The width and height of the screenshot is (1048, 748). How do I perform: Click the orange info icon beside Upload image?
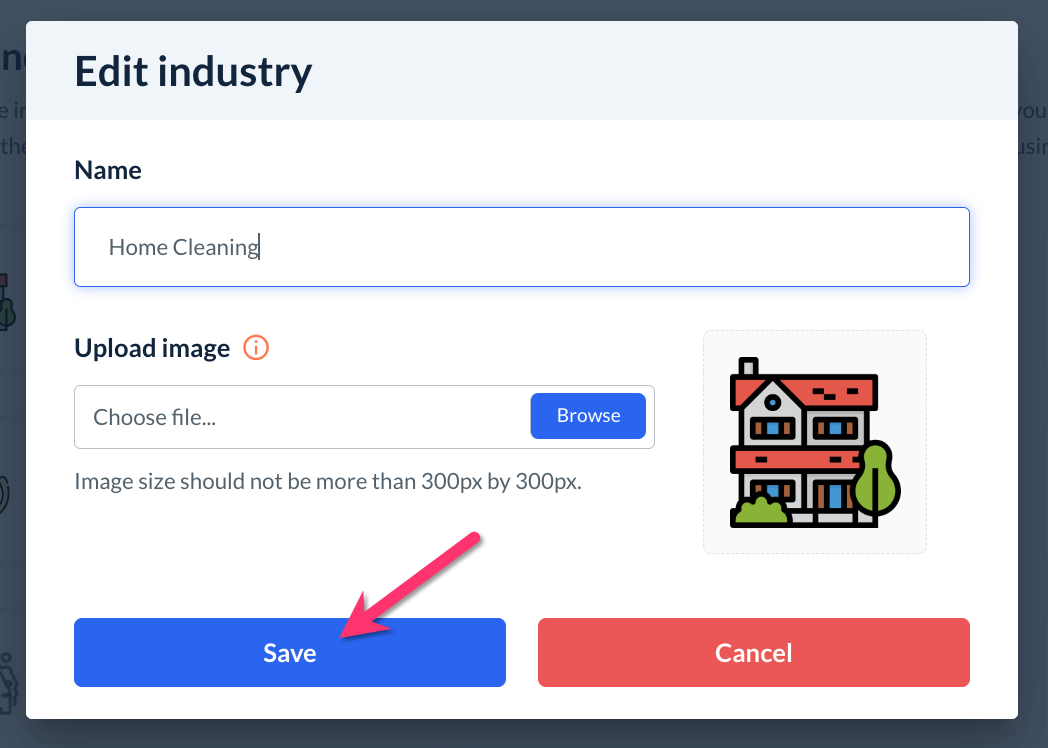point(257,348)
